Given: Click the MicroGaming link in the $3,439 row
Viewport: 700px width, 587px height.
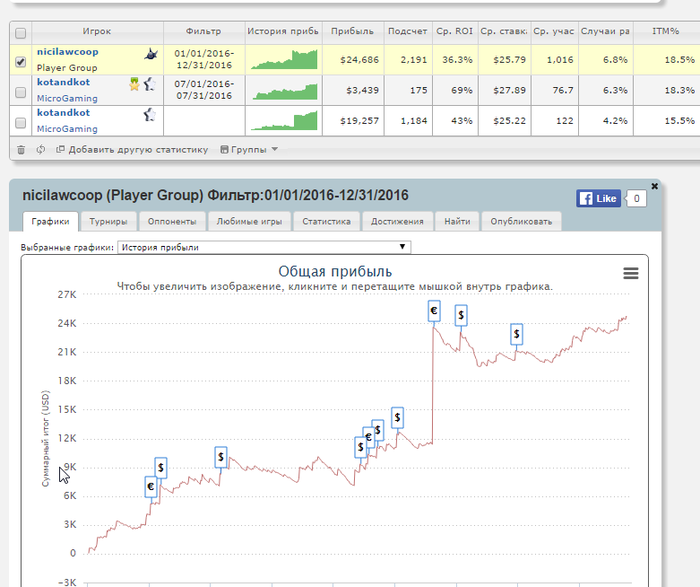Looking at the screenshot, I should click(67, 98).
